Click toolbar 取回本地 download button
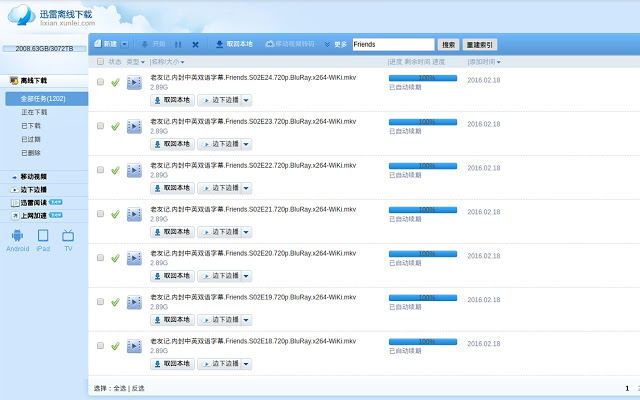Viewport: 640px width, 400px height. click(234, 44)
